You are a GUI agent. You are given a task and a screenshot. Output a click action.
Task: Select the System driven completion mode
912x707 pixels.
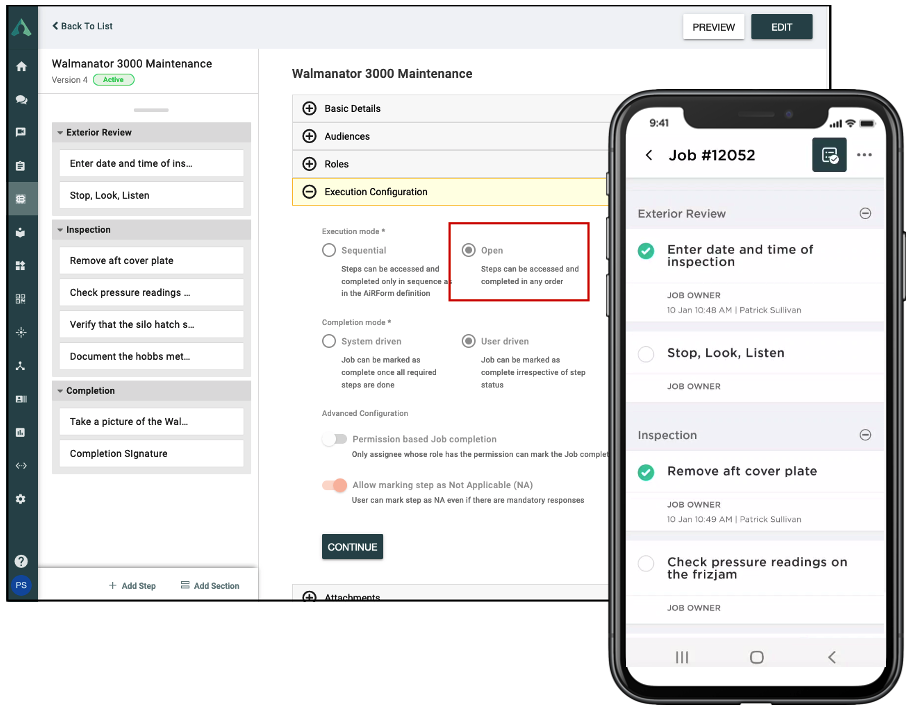pyautogui.click(x=329, y=341)
